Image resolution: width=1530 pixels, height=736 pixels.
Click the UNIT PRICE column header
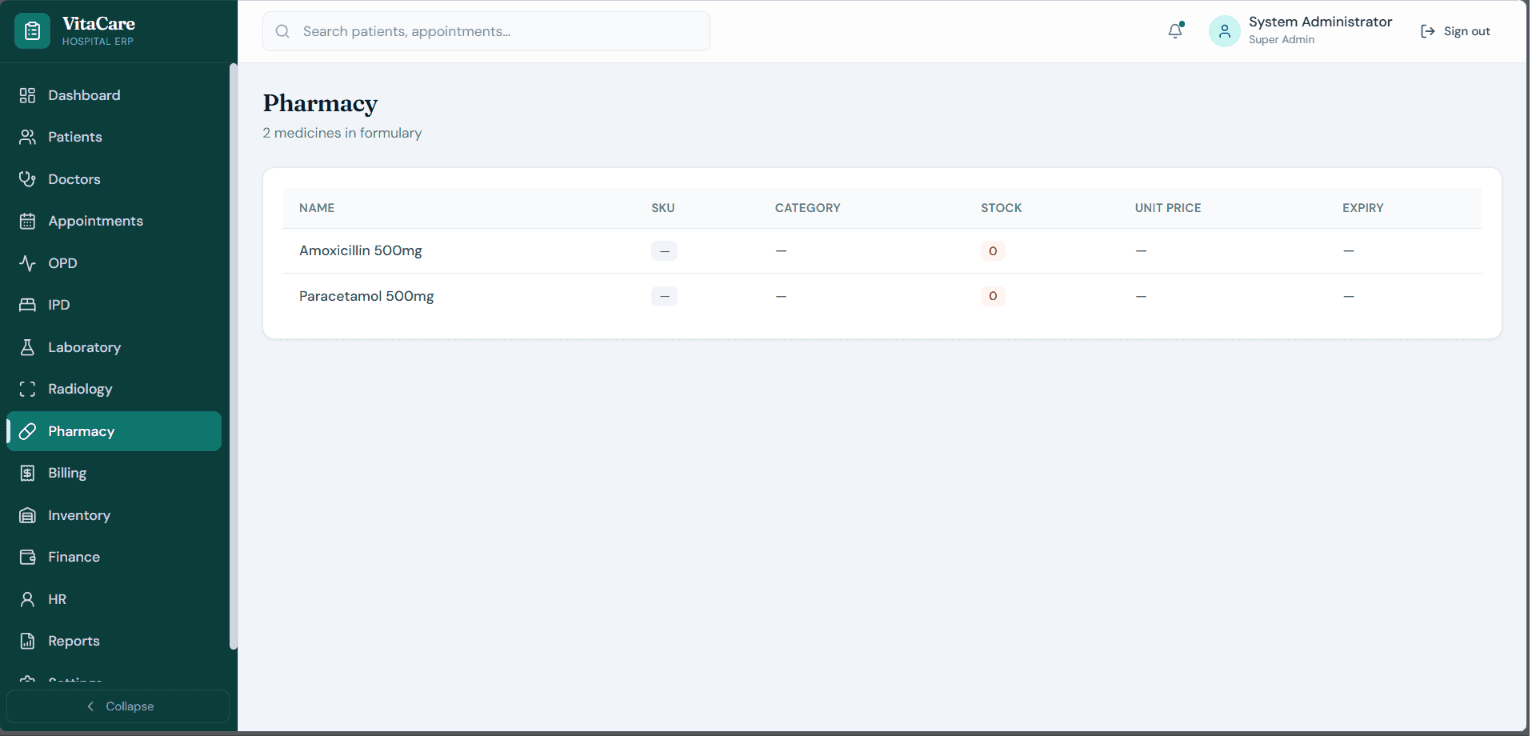(1168, 208)
